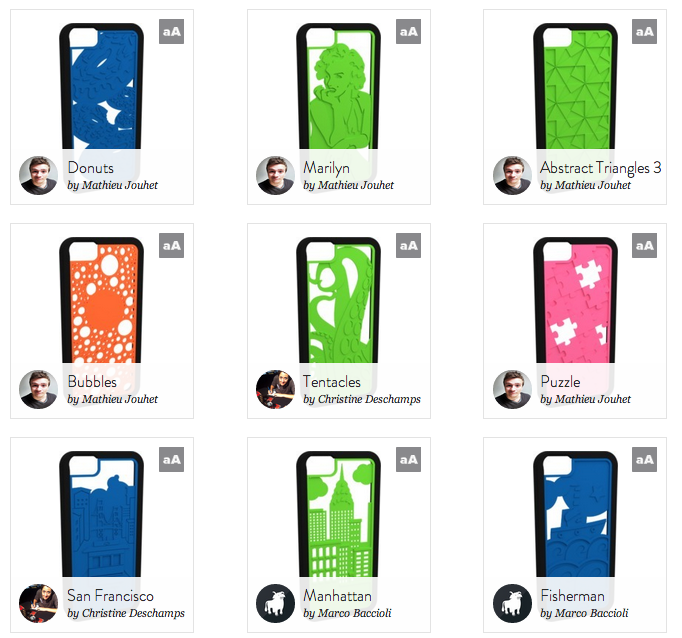Click Christine Deschamps' avatar on San Francisco card
This screenshot has width=682, height=638.
(x=39, y=603)
